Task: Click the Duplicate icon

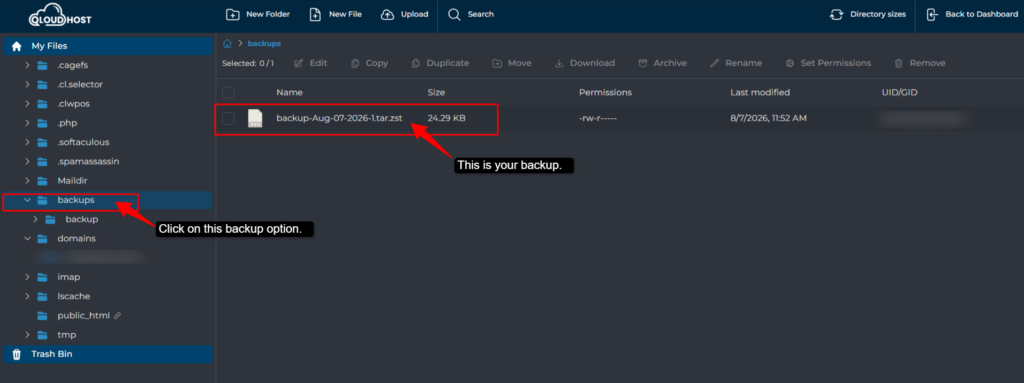Action: 415,63
